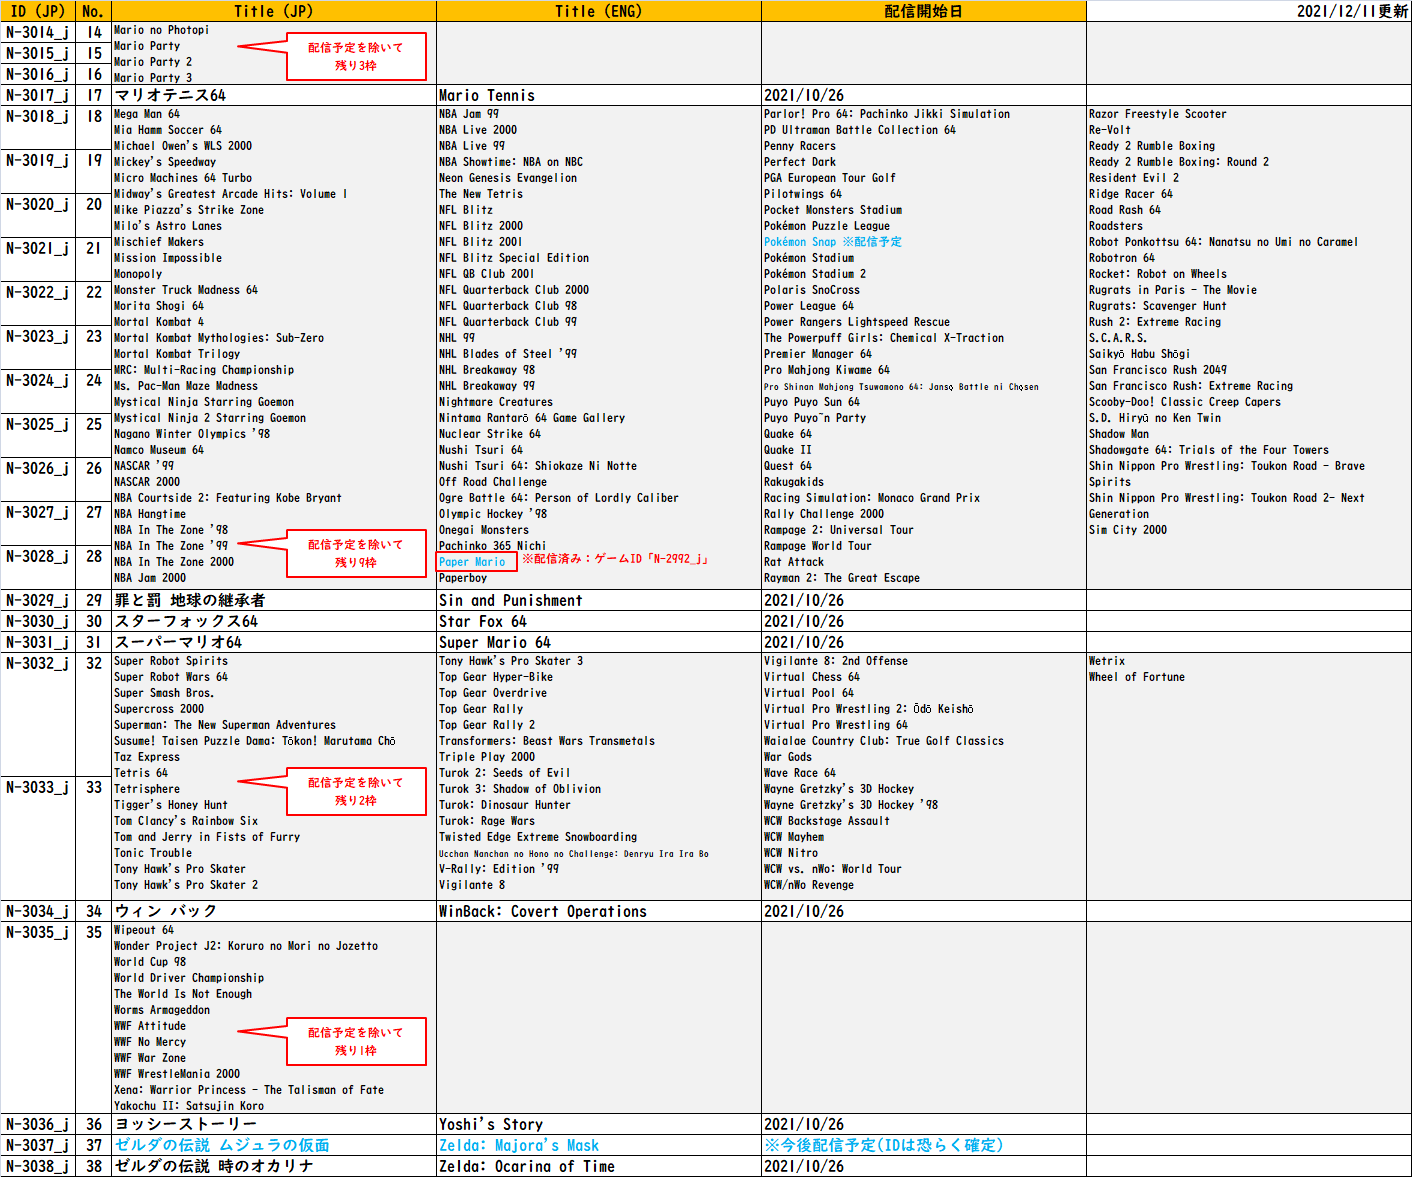
Task: Open the Zelda: Majora's Mask link
Action: tap(519, 1145)
